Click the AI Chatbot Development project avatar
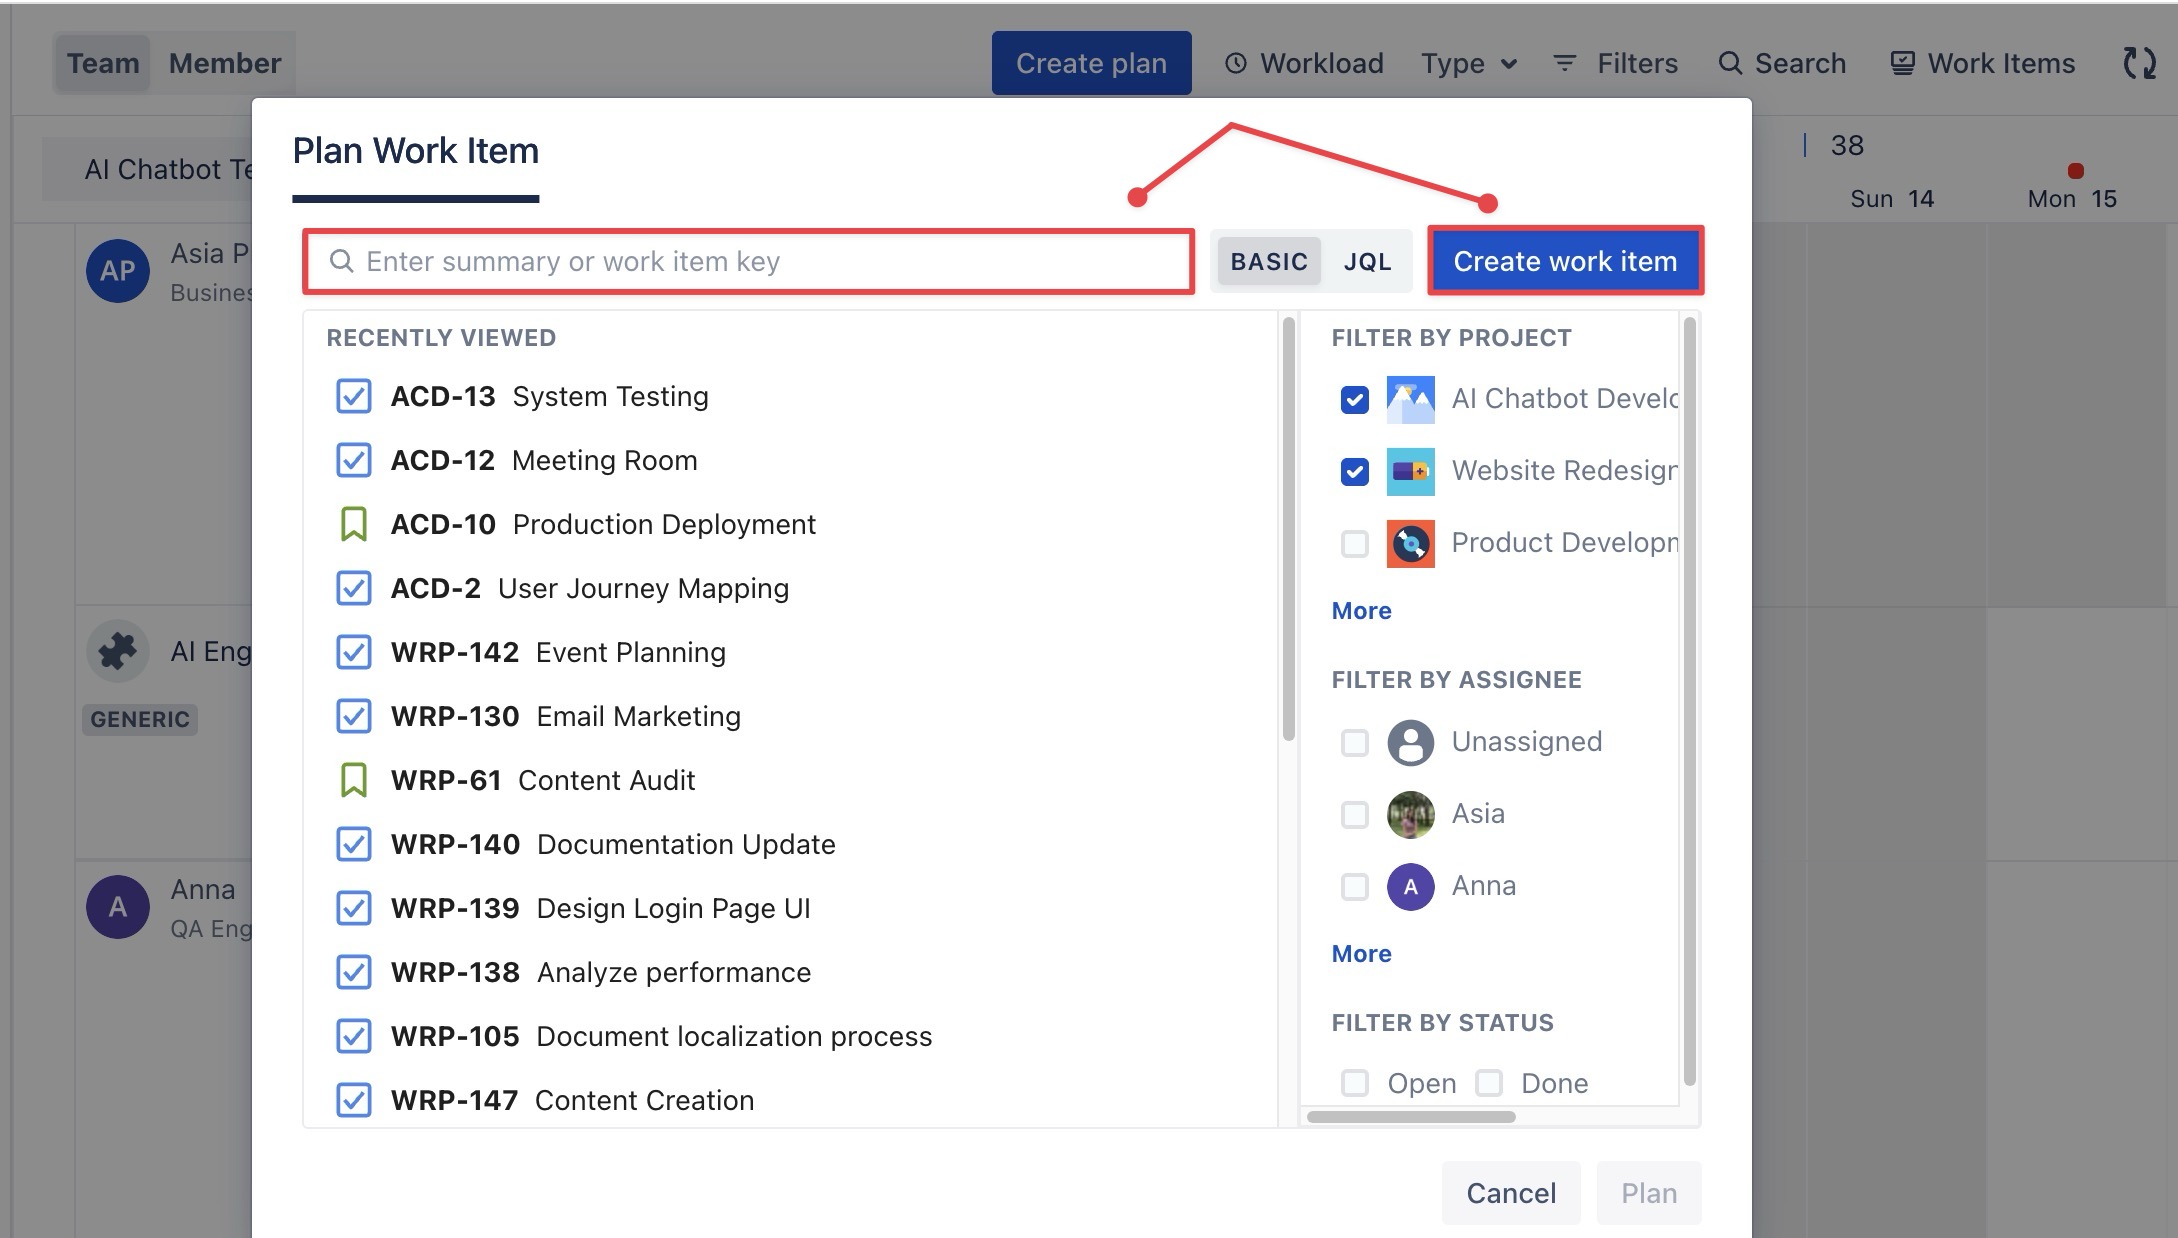 point(1410,399)
